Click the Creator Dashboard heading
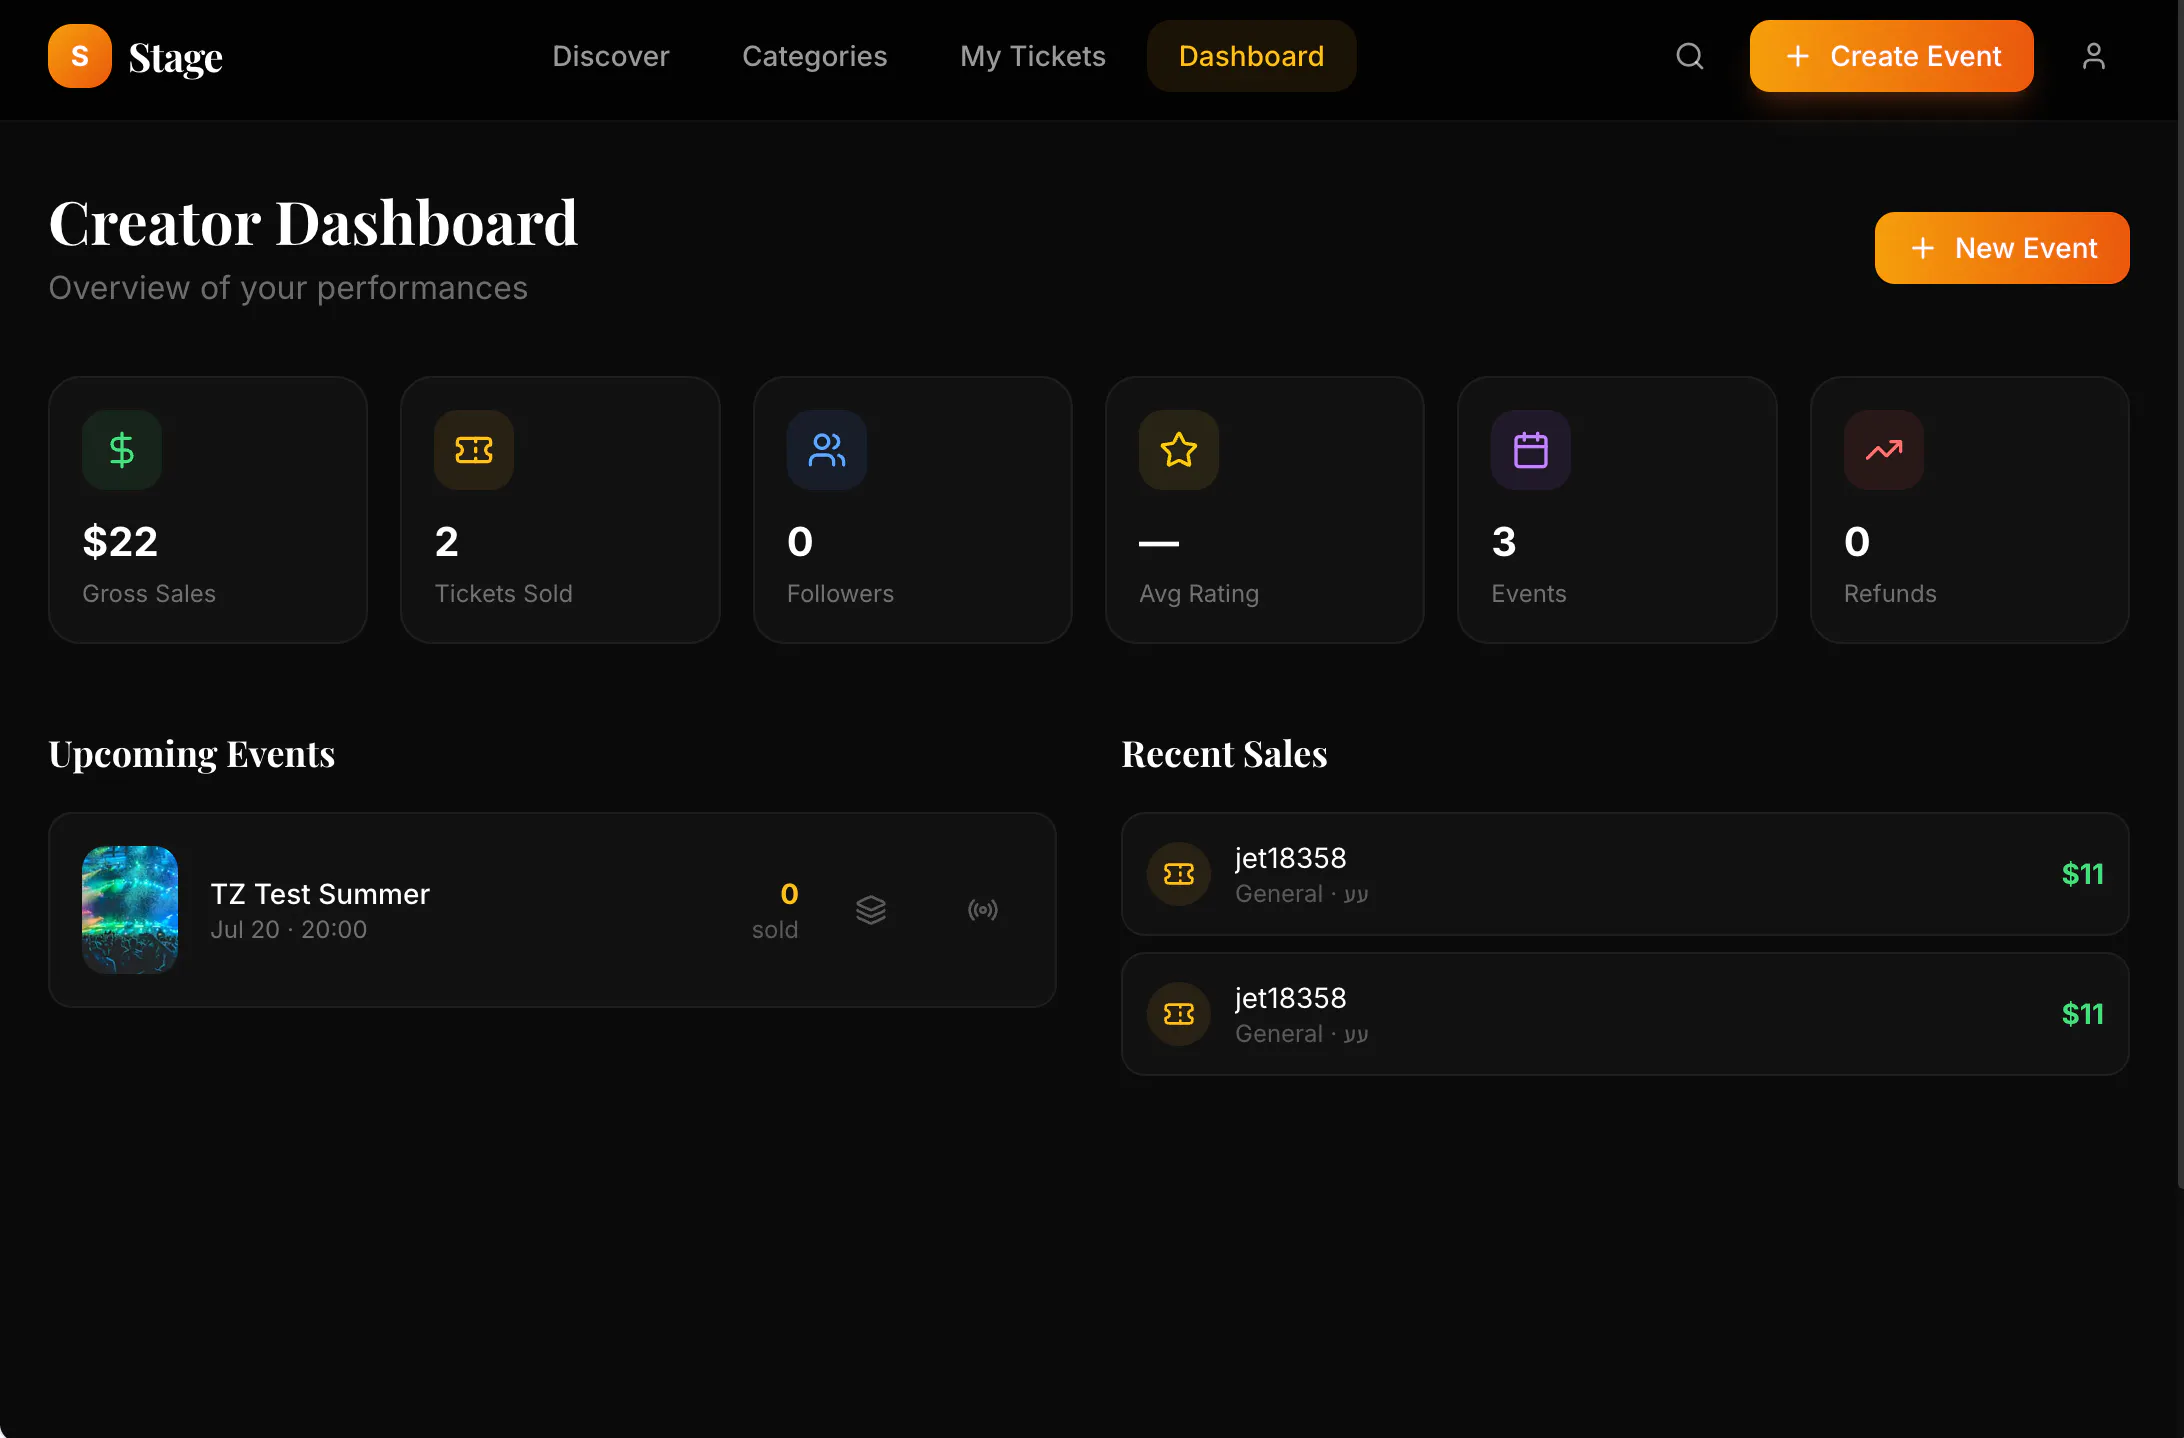The height and width of the screenshot is (1438, 2184). [313, 222]
